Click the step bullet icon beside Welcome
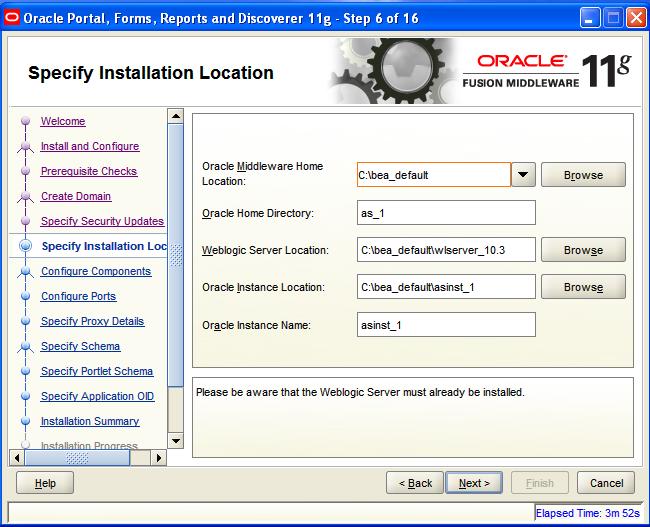The width and height of the screenshot is (650, 527). (x=24, y=122)
